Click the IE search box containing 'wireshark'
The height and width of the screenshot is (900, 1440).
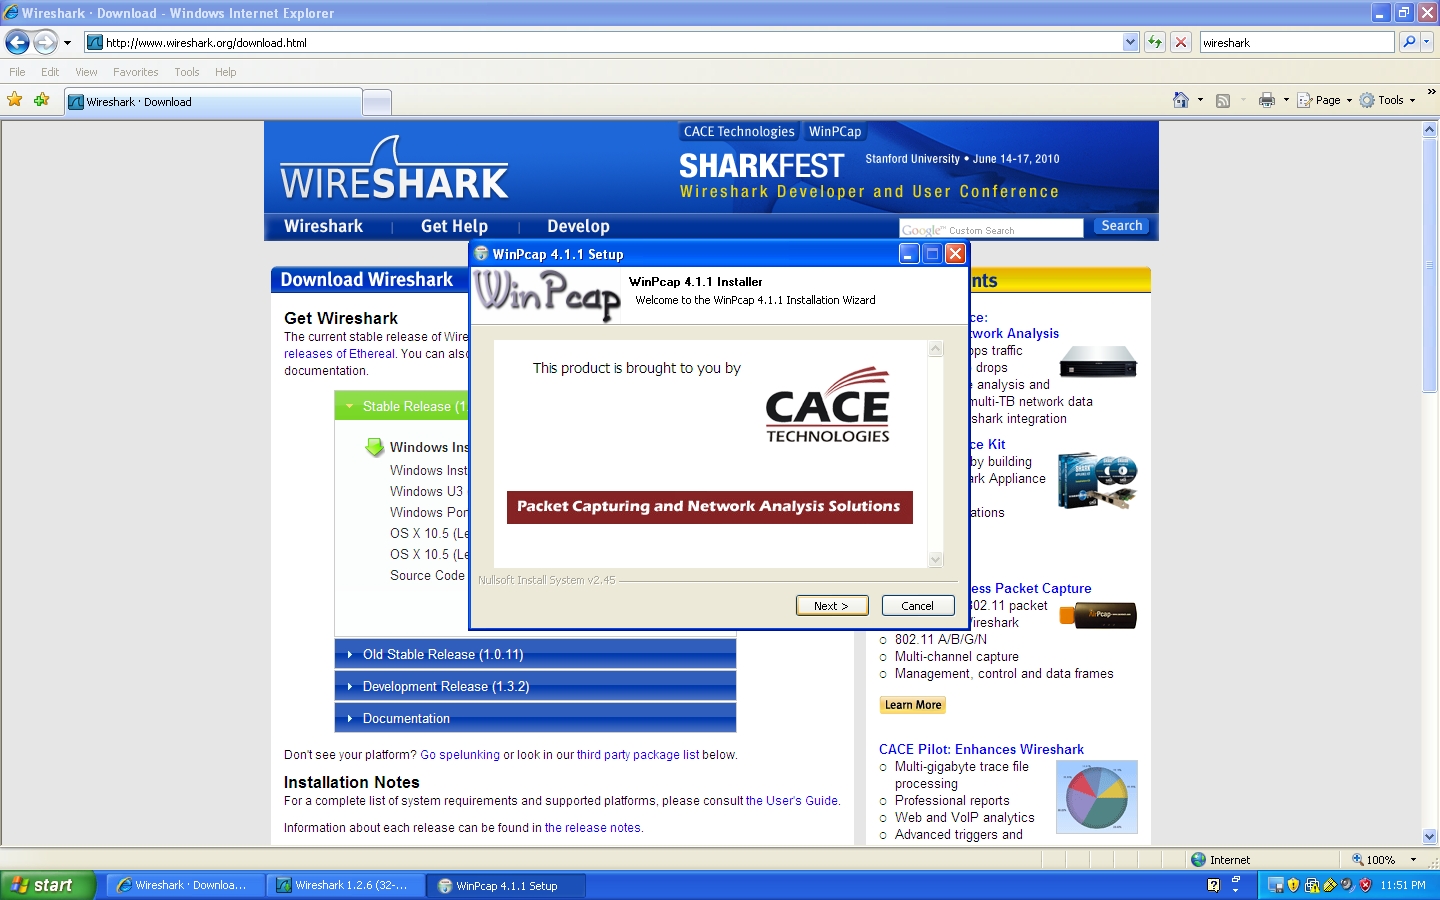coord(1296,42)
